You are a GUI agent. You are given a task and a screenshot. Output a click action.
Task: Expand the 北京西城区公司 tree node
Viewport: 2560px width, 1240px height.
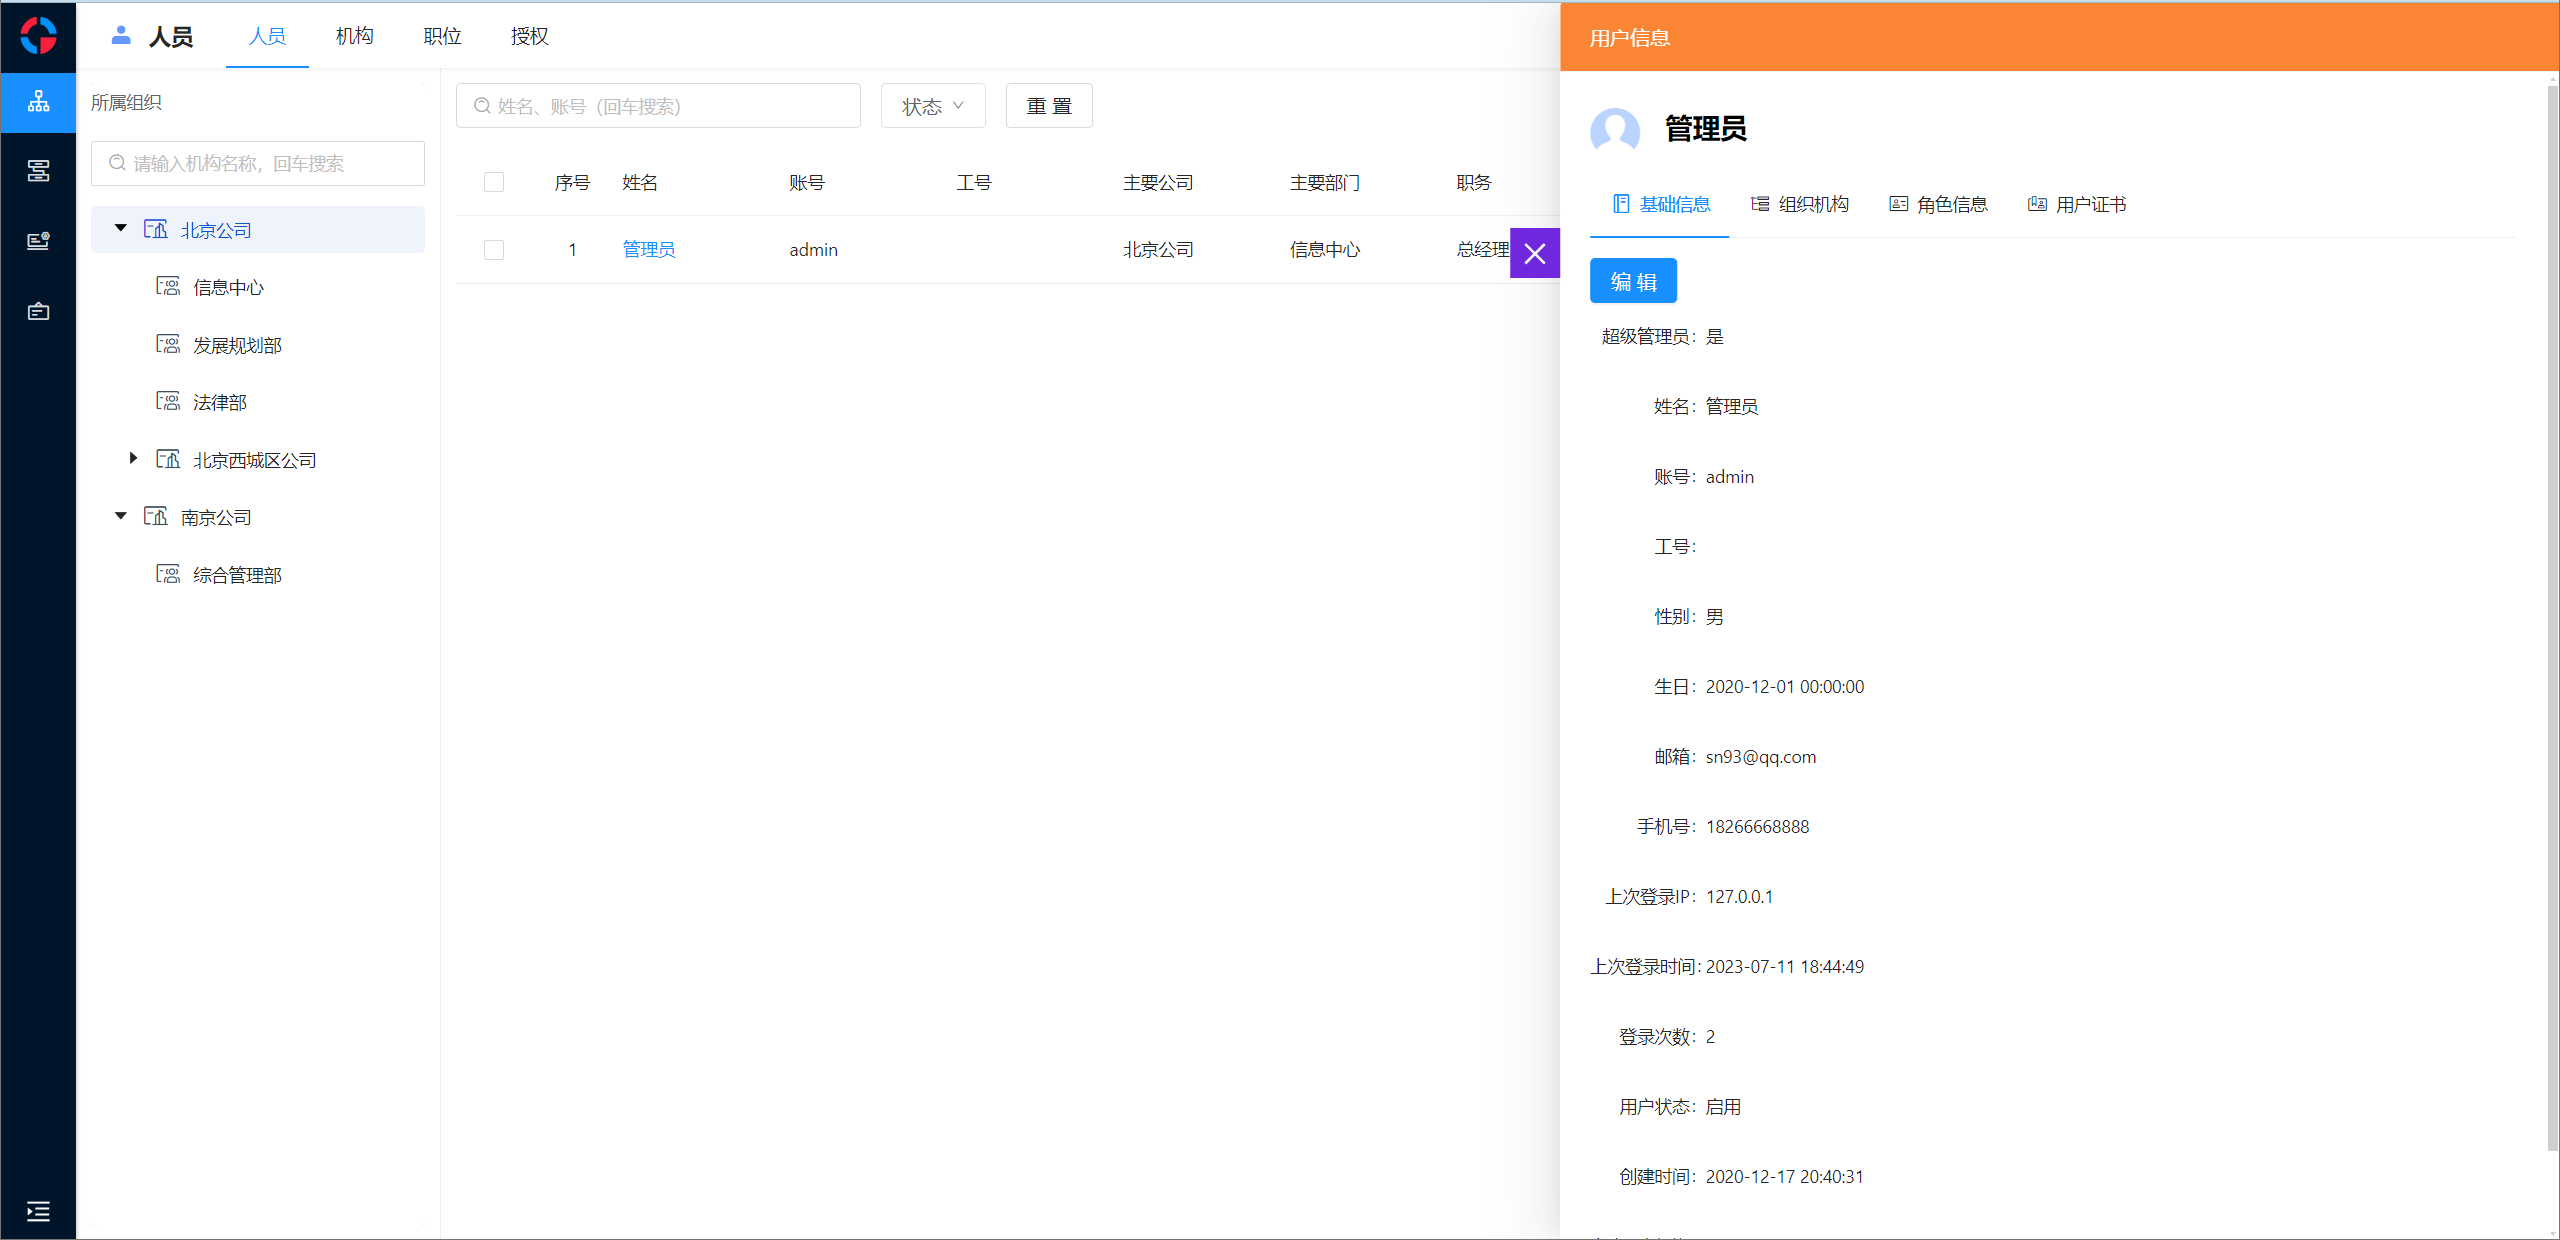(x=133, y=459)
